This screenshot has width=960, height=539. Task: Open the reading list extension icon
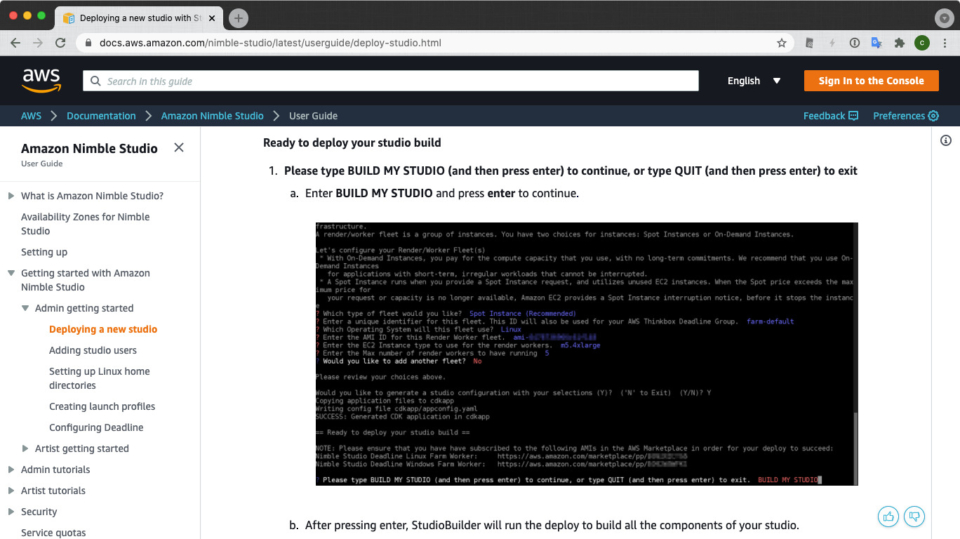click(x=809, y=43)
